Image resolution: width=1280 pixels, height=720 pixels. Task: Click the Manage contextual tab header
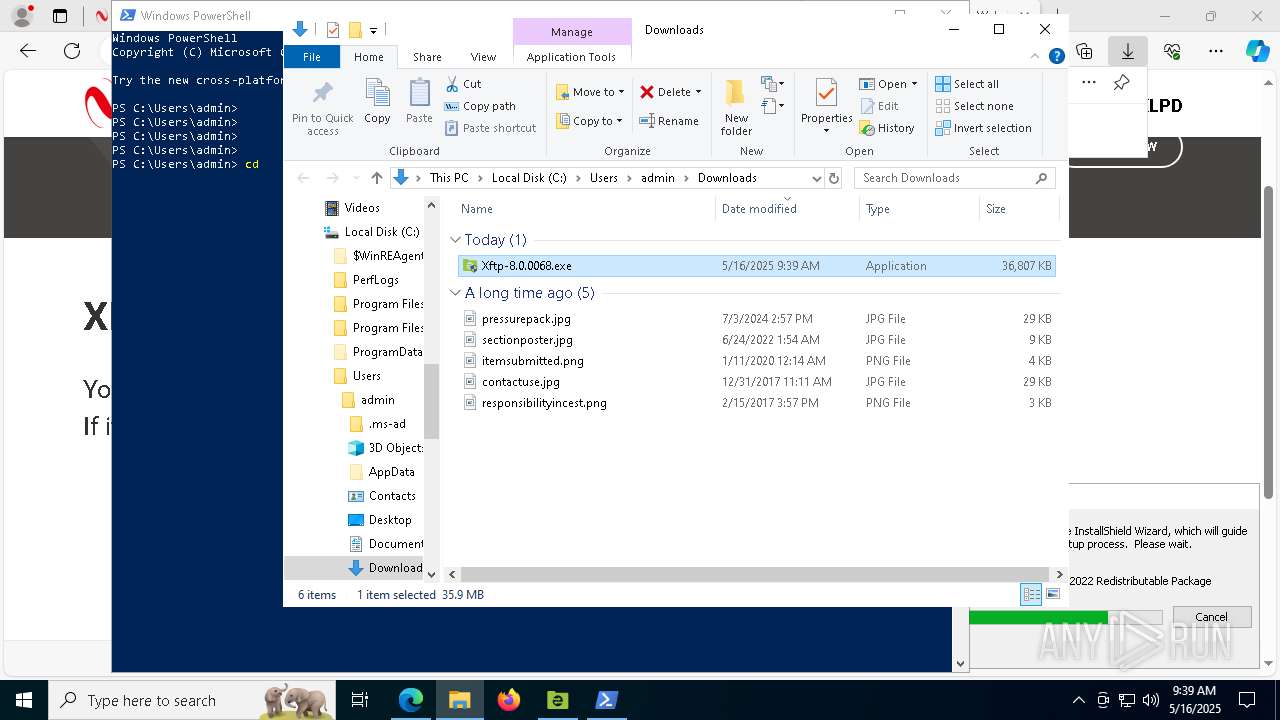[571, 32]
